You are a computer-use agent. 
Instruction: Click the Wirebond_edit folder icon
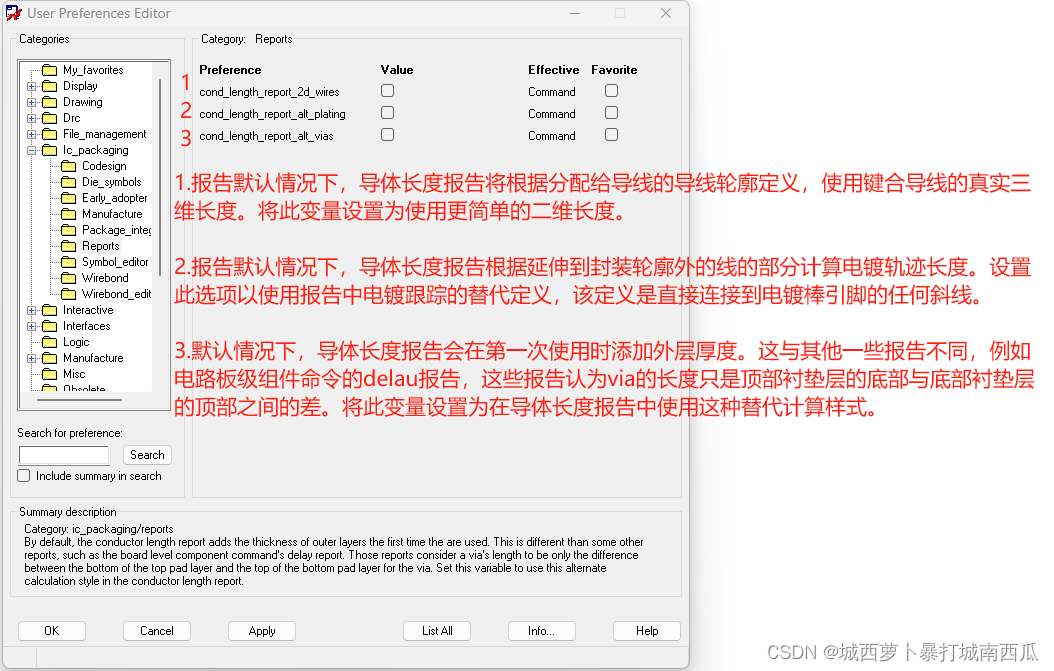pos(69,294)
